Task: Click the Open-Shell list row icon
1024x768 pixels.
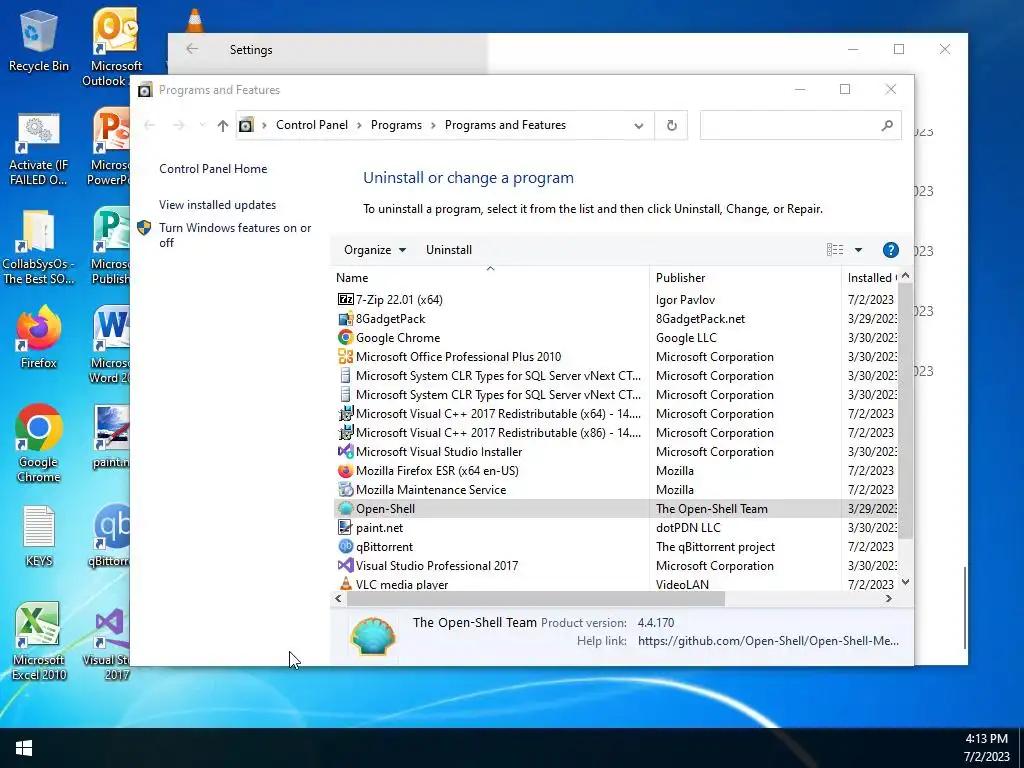Action: point(345,508)
